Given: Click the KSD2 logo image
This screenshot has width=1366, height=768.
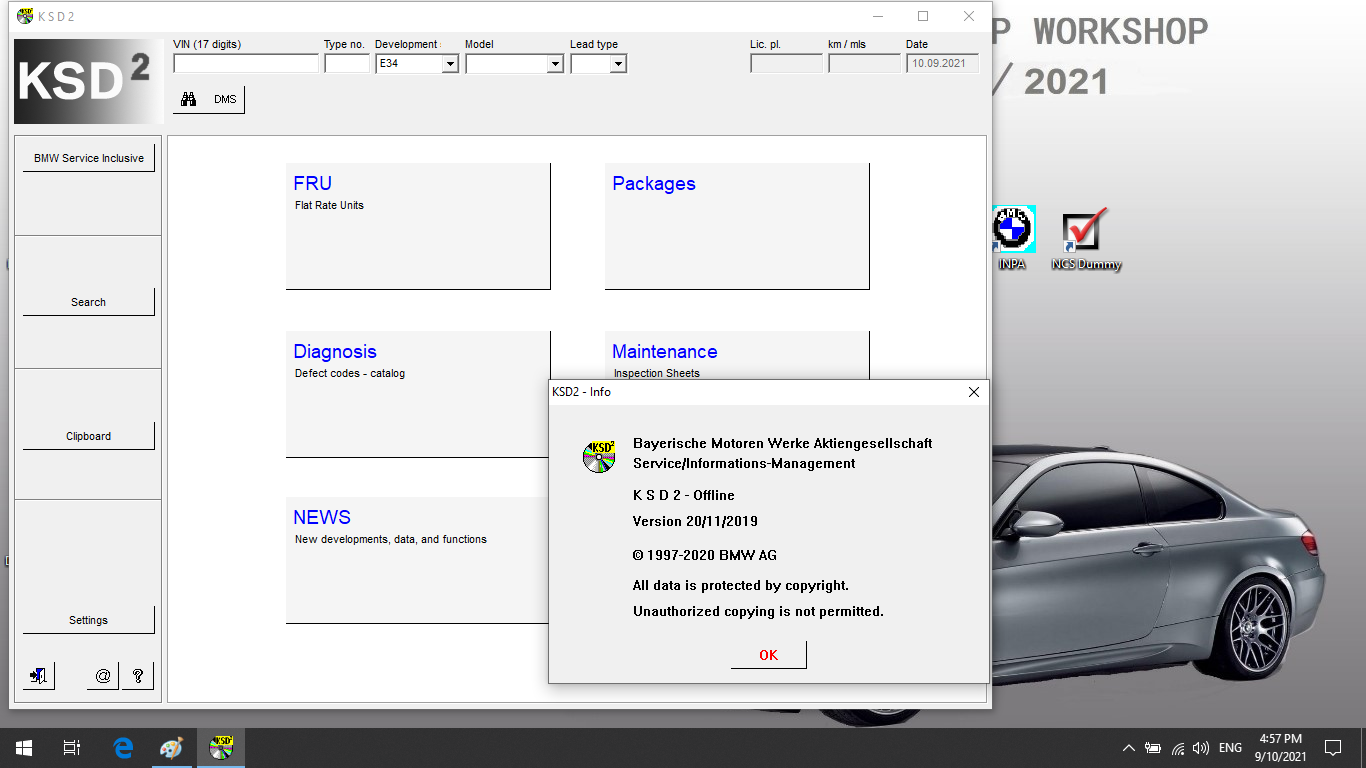Looking at the screenshot, I should 88,81.
